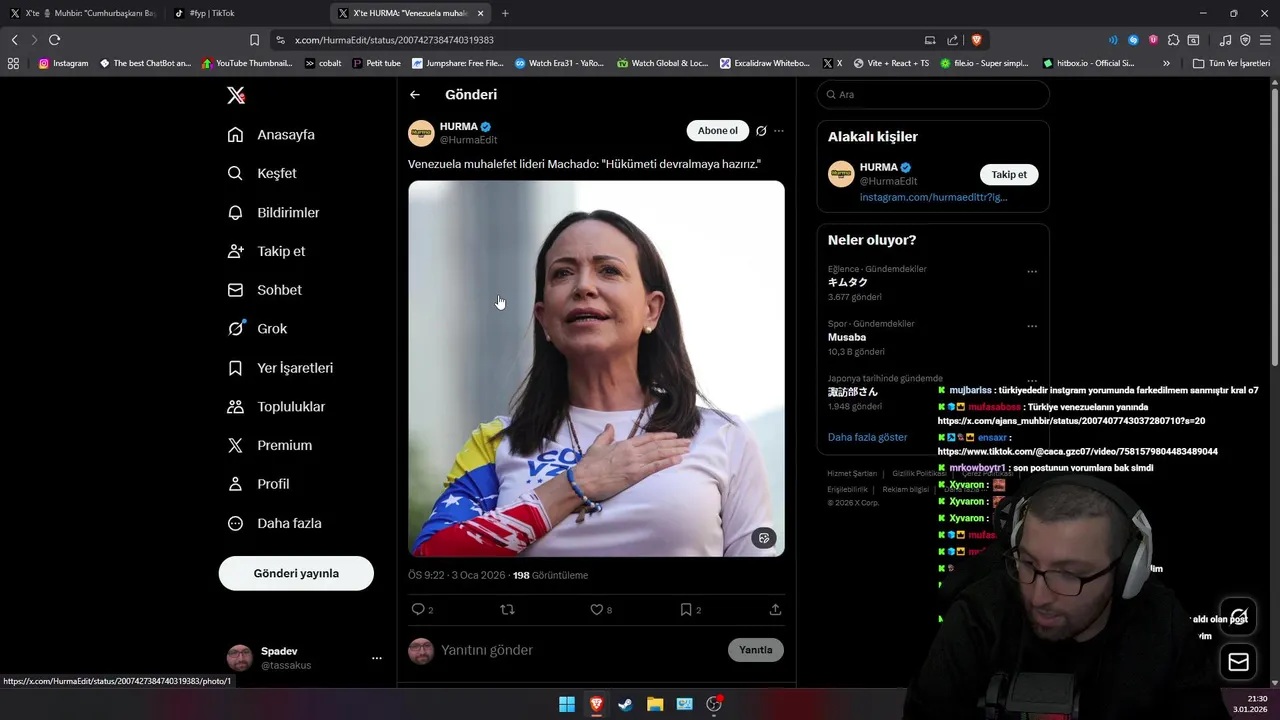The width and height of the screenshot is (1280, 720).
Task: Open the Takip et sidebar item
Action: pos(266,252)
